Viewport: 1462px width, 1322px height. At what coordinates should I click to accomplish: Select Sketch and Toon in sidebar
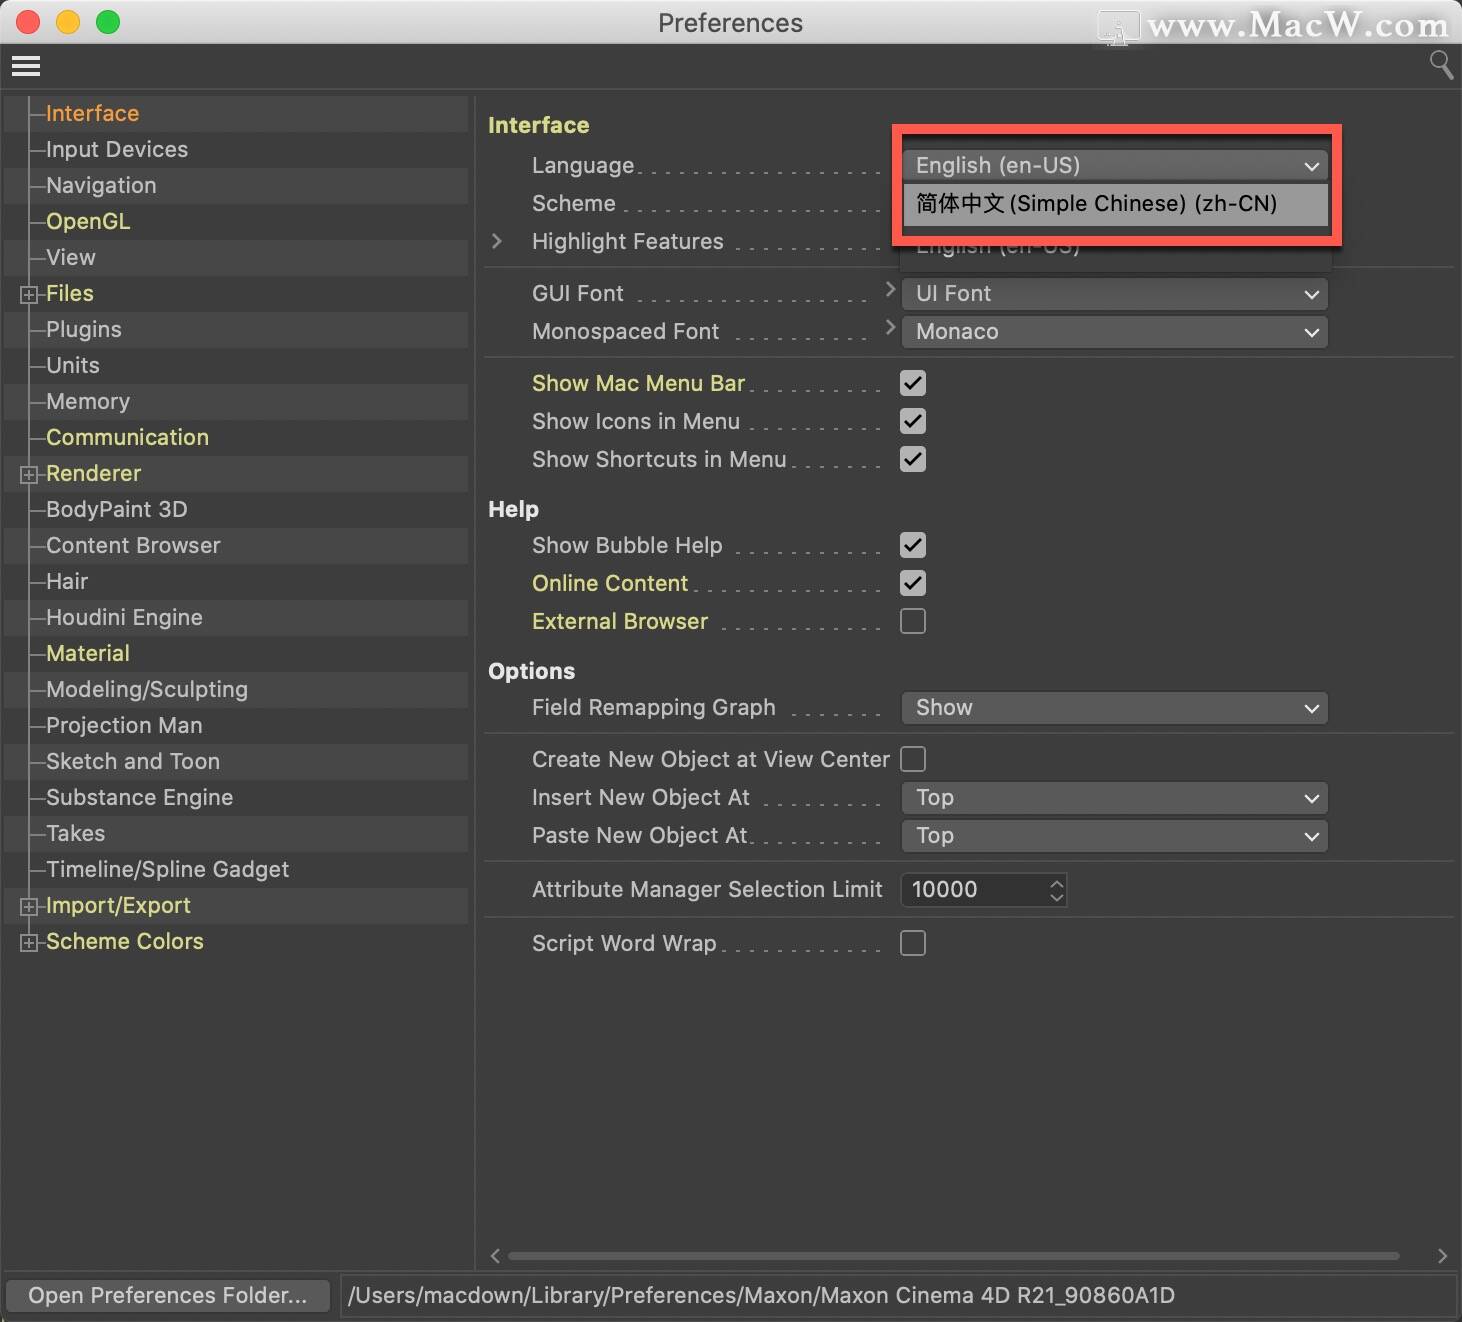coord(133,761)
